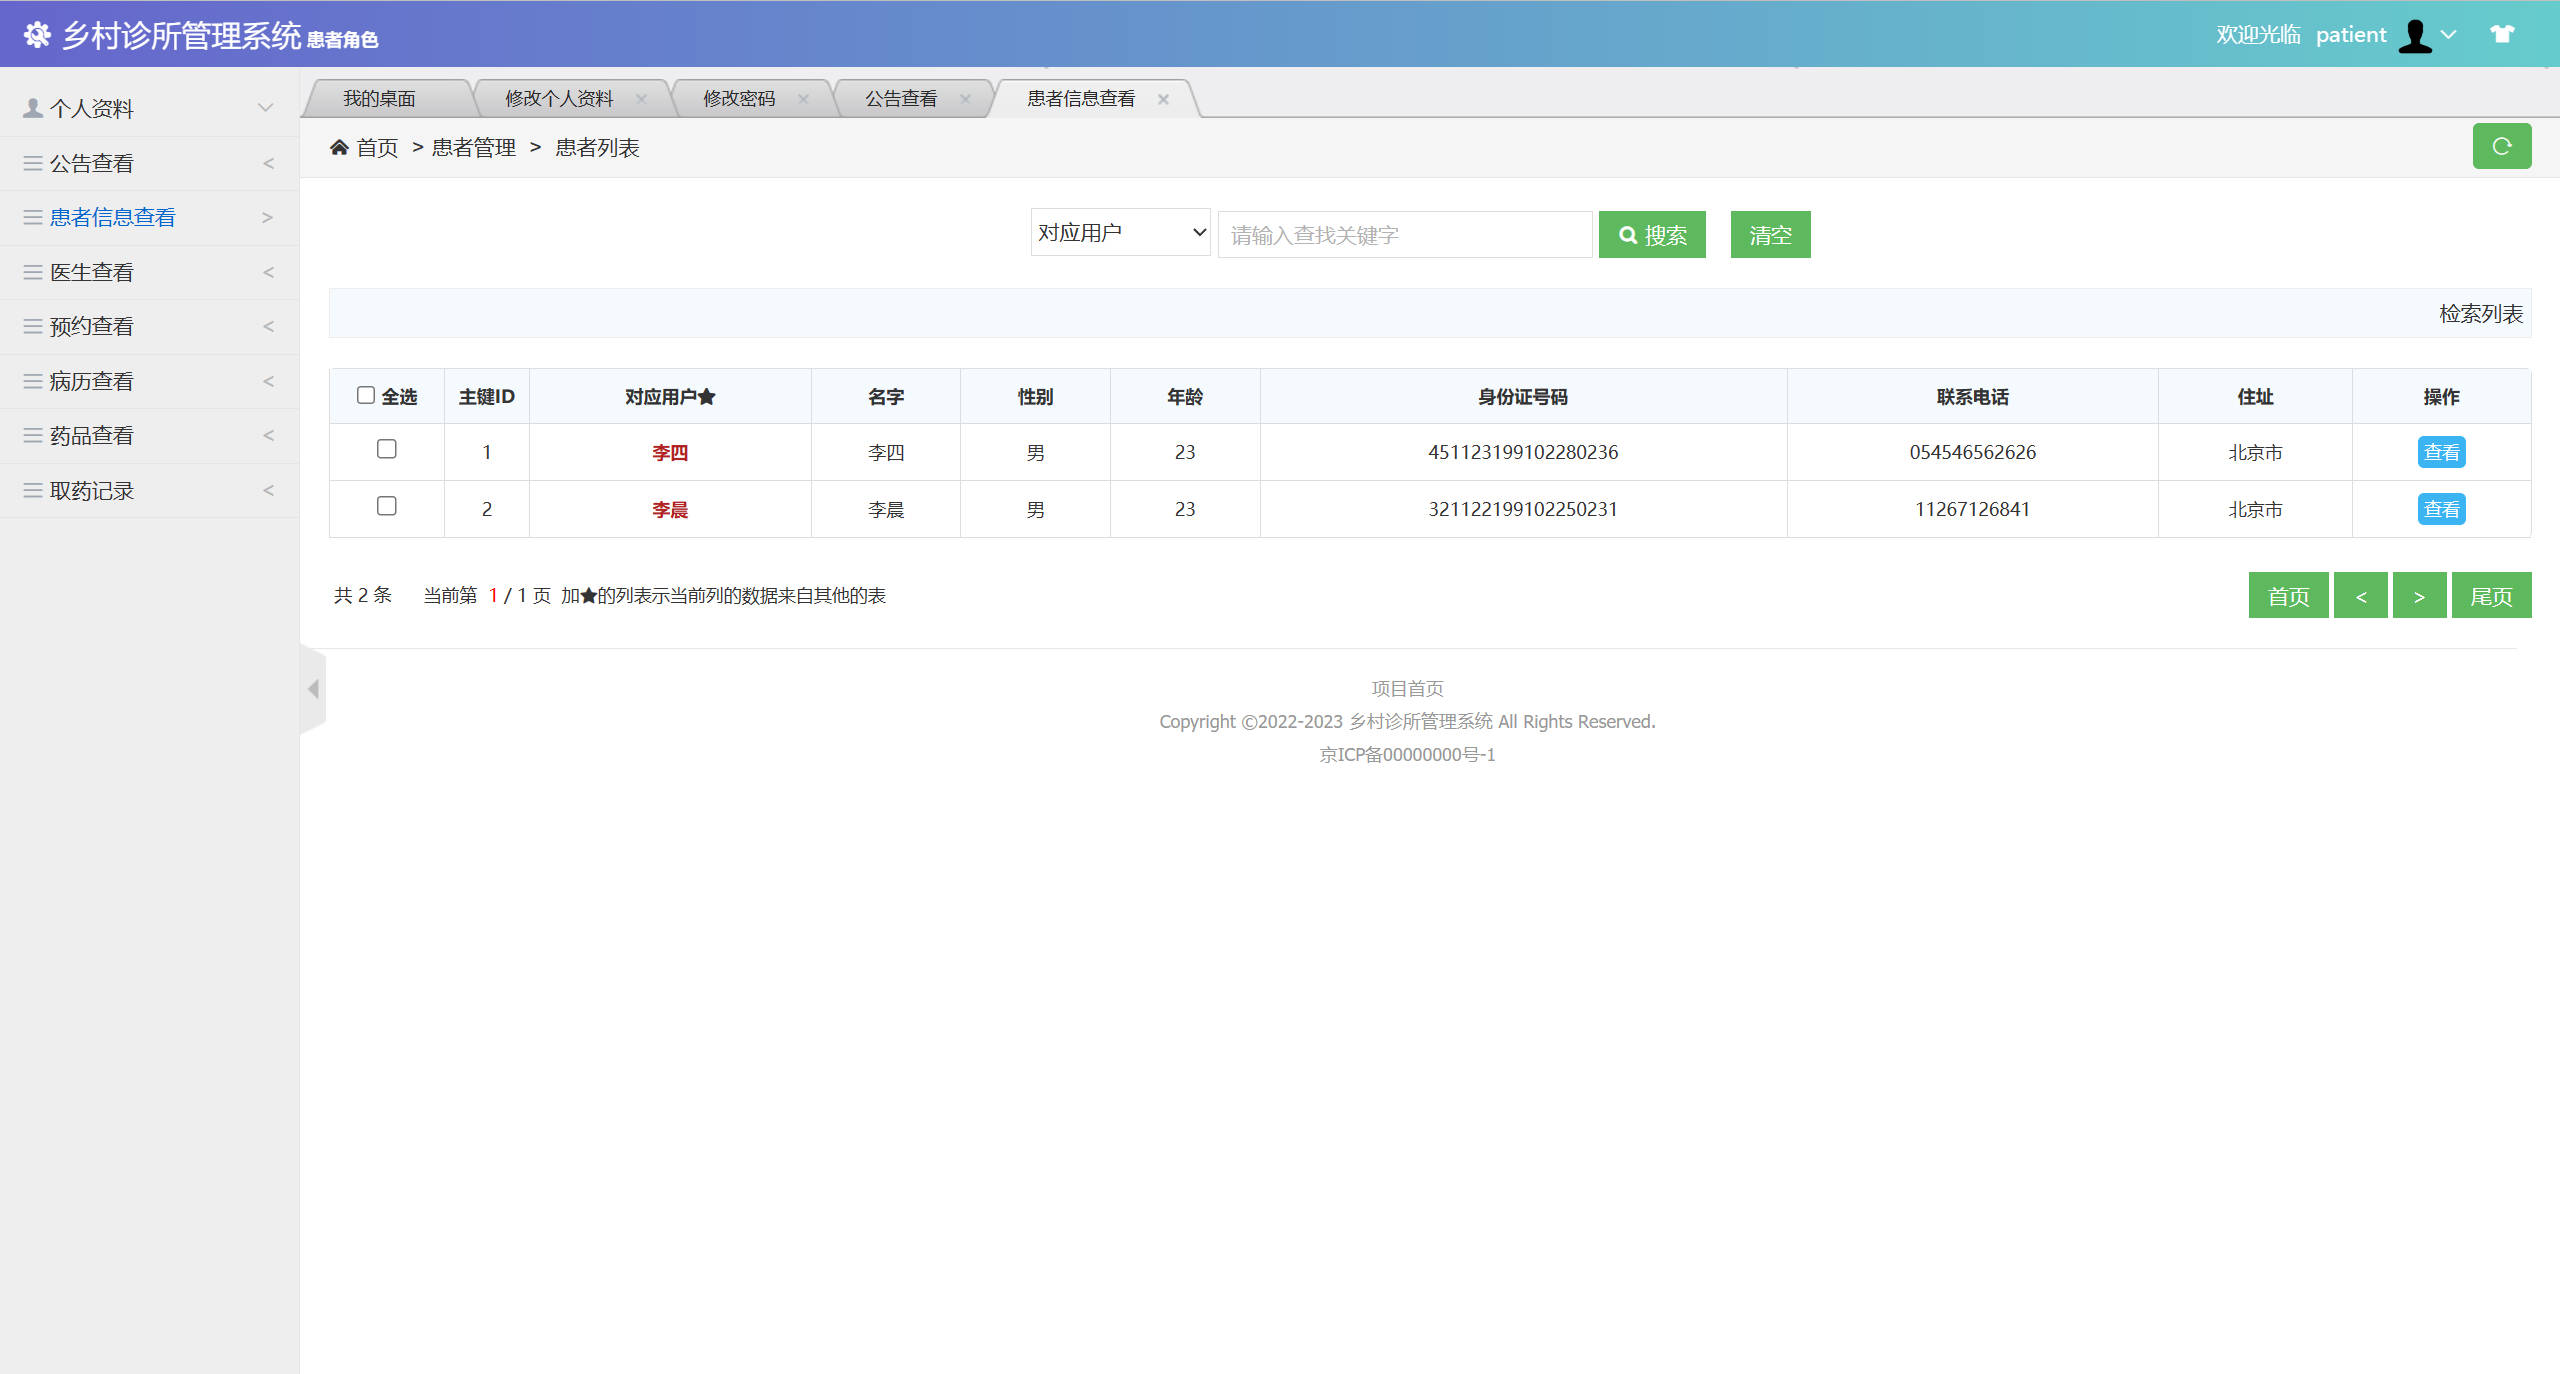The image size is (2560, 1374).
Task: Check the checkbox for row of 李四
Action: (387, 450)
